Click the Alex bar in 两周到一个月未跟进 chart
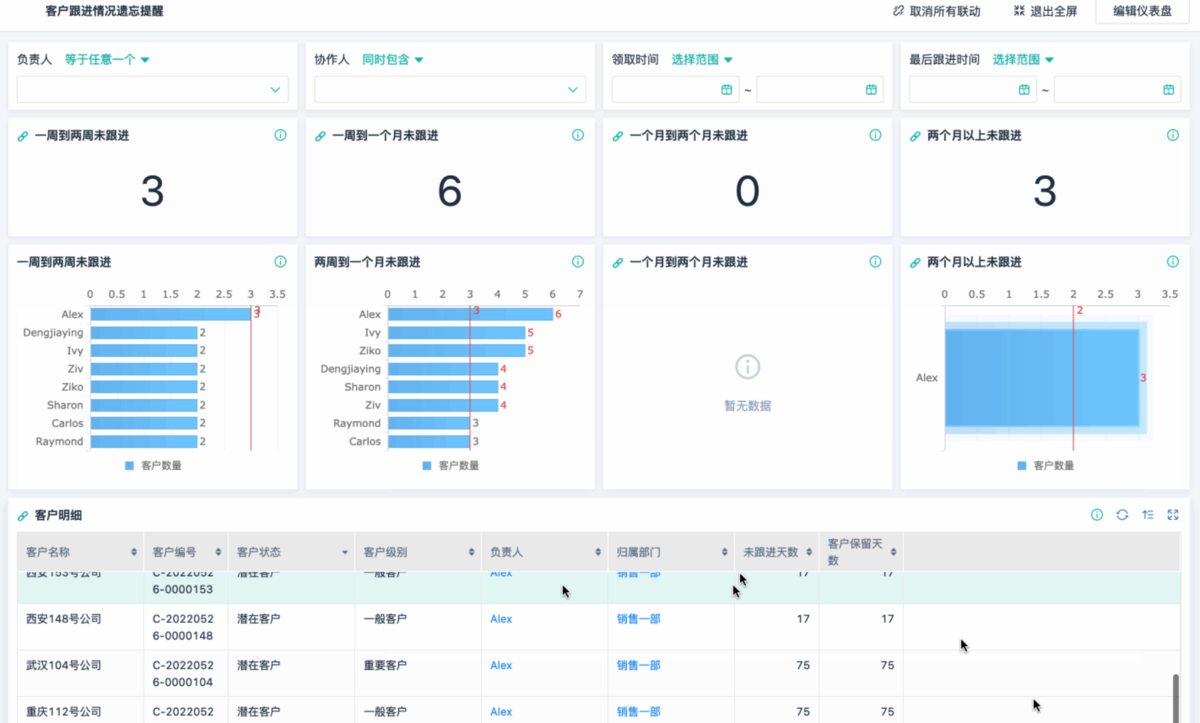The image size is (1200, 723). pos(470,314)
